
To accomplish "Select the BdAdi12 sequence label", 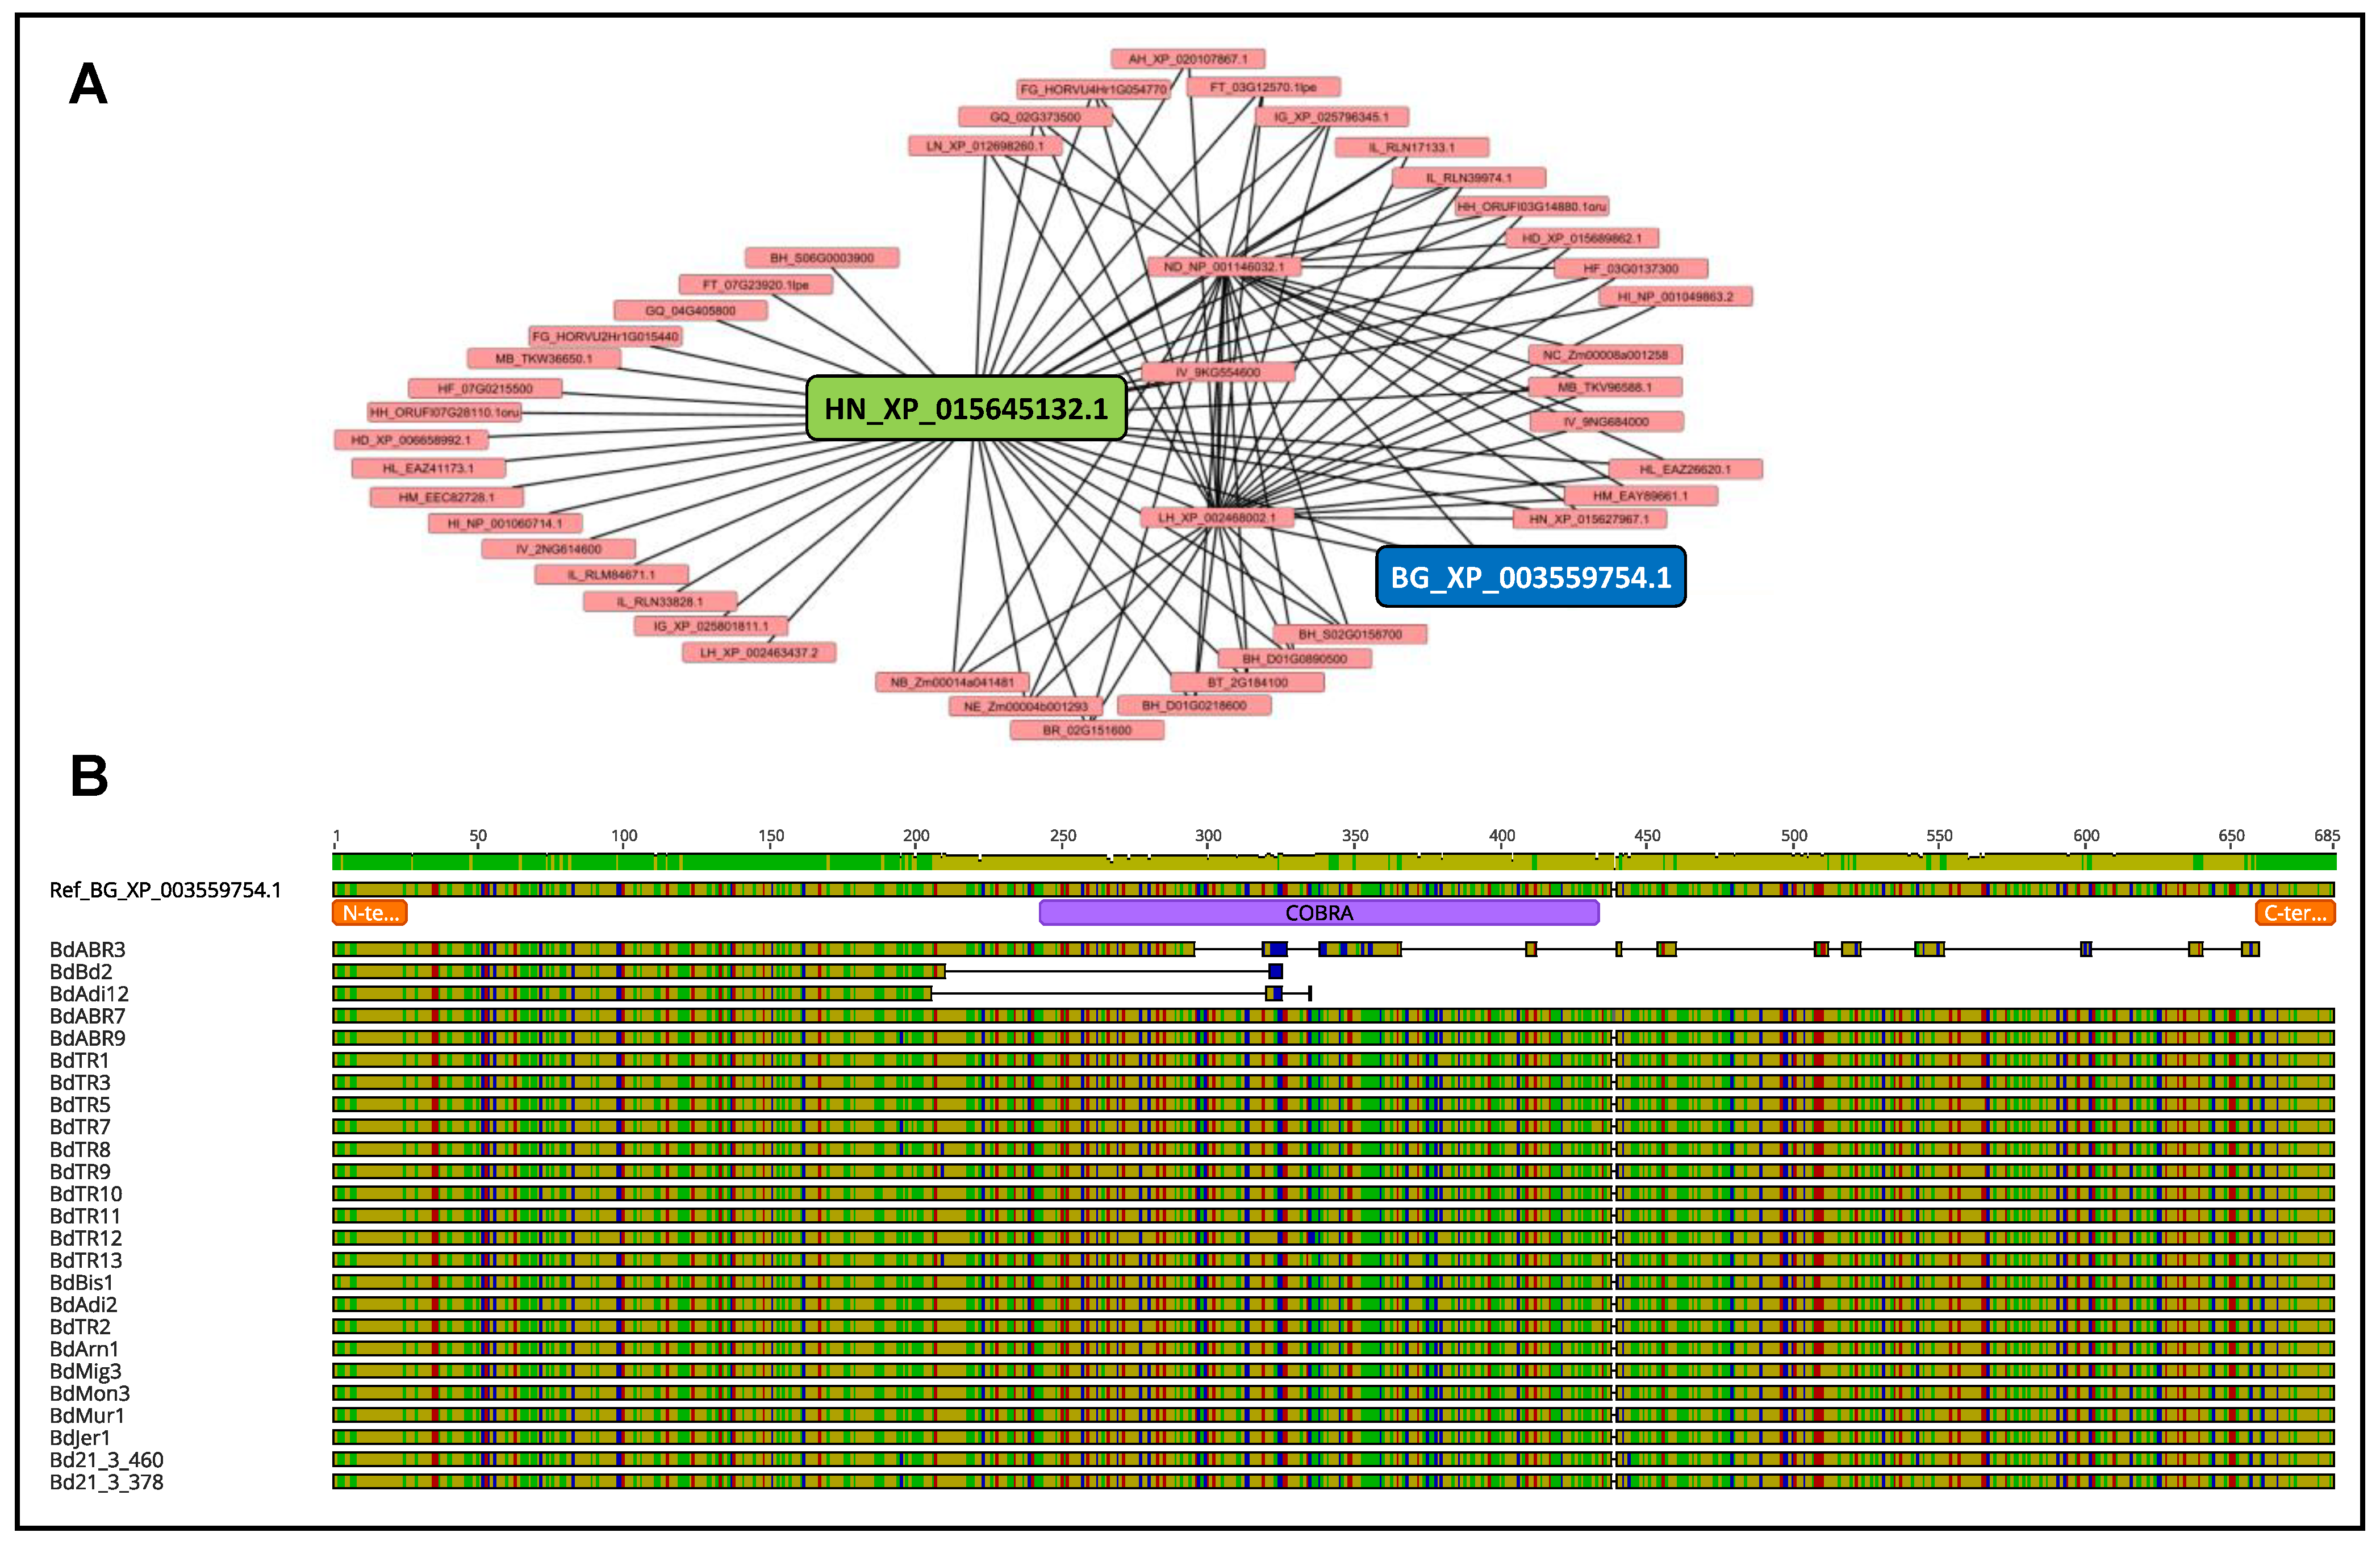I will point(89,994).
